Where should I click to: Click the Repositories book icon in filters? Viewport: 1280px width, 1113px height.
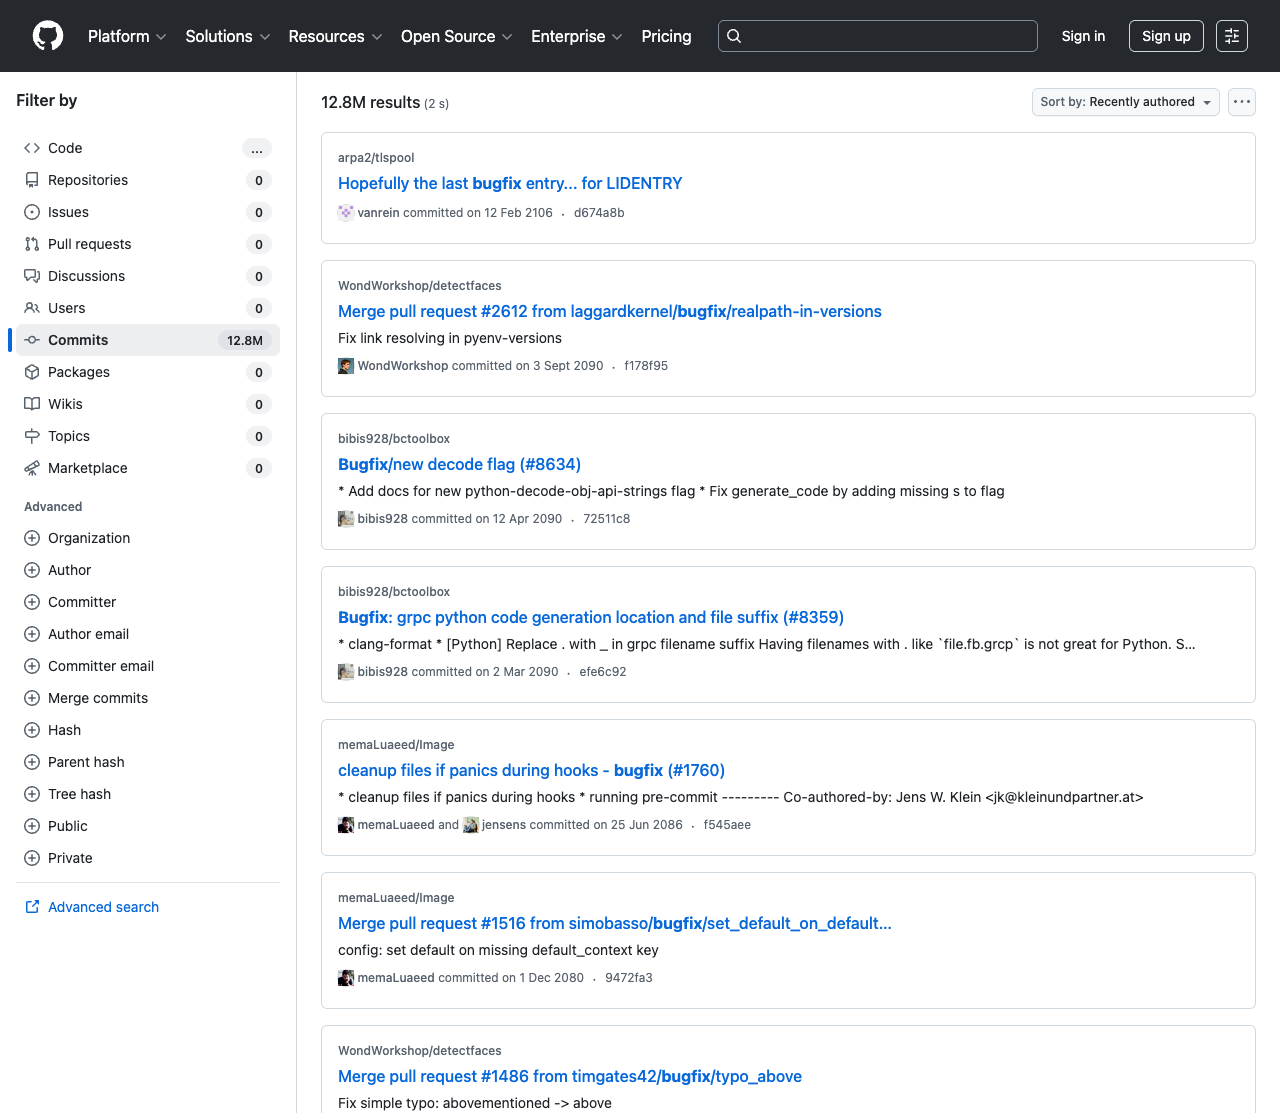click(x=32, y=180)
